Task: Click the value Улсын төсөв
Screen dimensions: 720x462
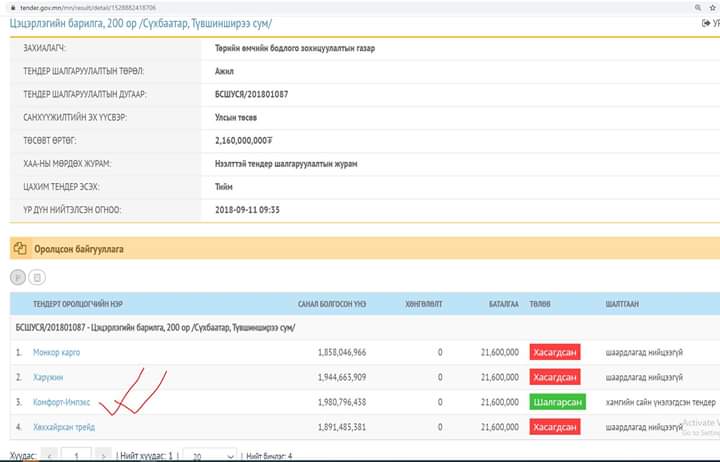Action: click(236, 117)
